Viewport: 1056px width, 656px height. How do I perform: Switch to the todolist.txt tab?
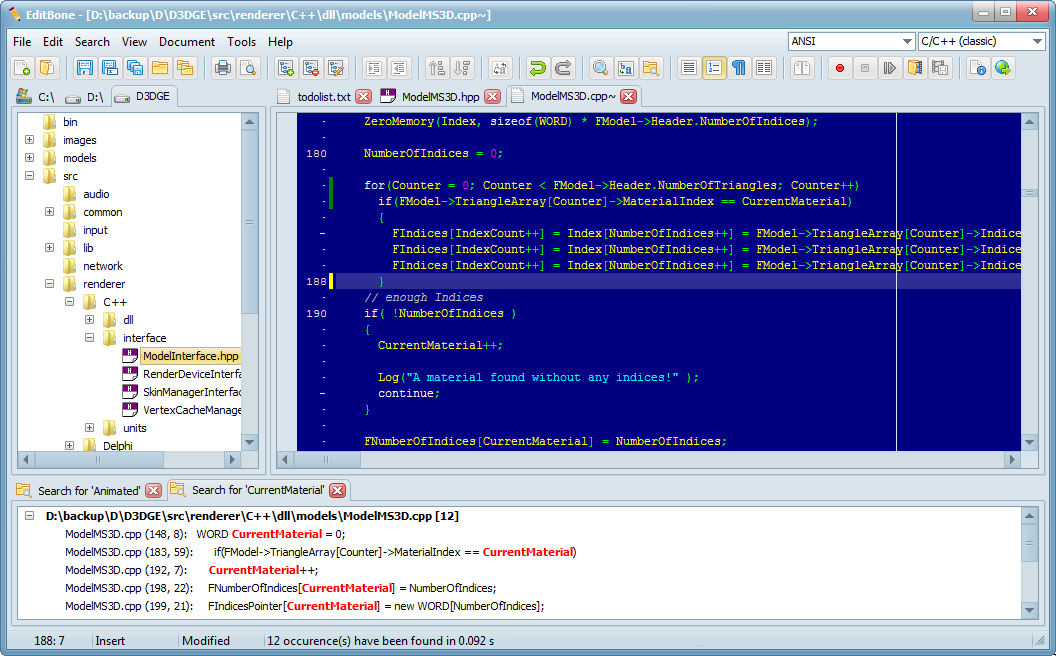pyautogui.click(x=324, y=97)
